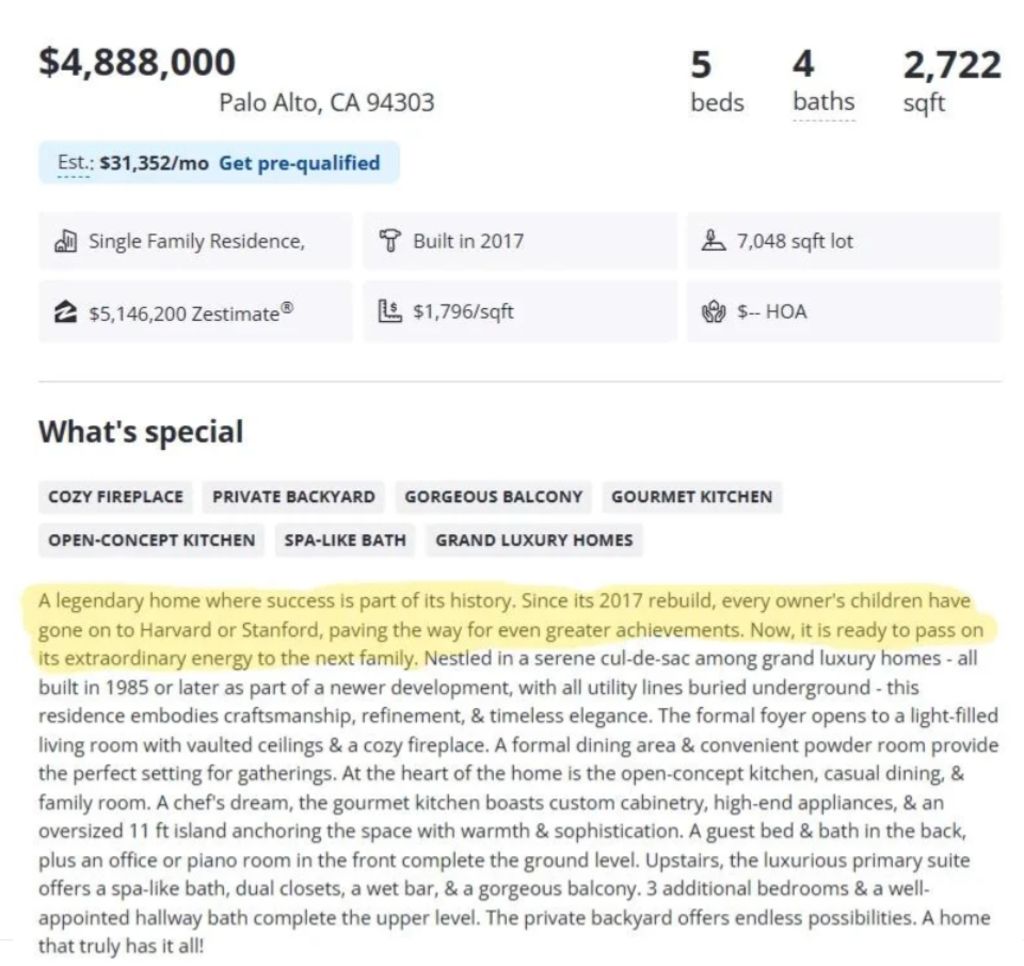This screenshot has width=1024, height=966.
Task: Select the COZY FIREPLACE tag
Action: pyautogui.click(x=116, y=497)
